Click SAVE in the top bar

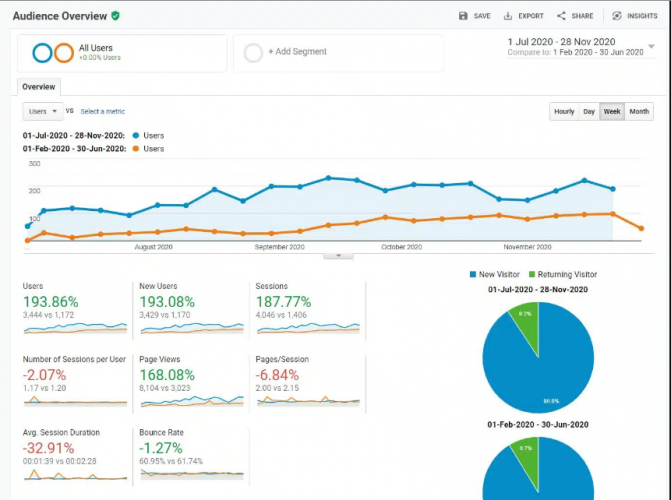click(482, 16)
